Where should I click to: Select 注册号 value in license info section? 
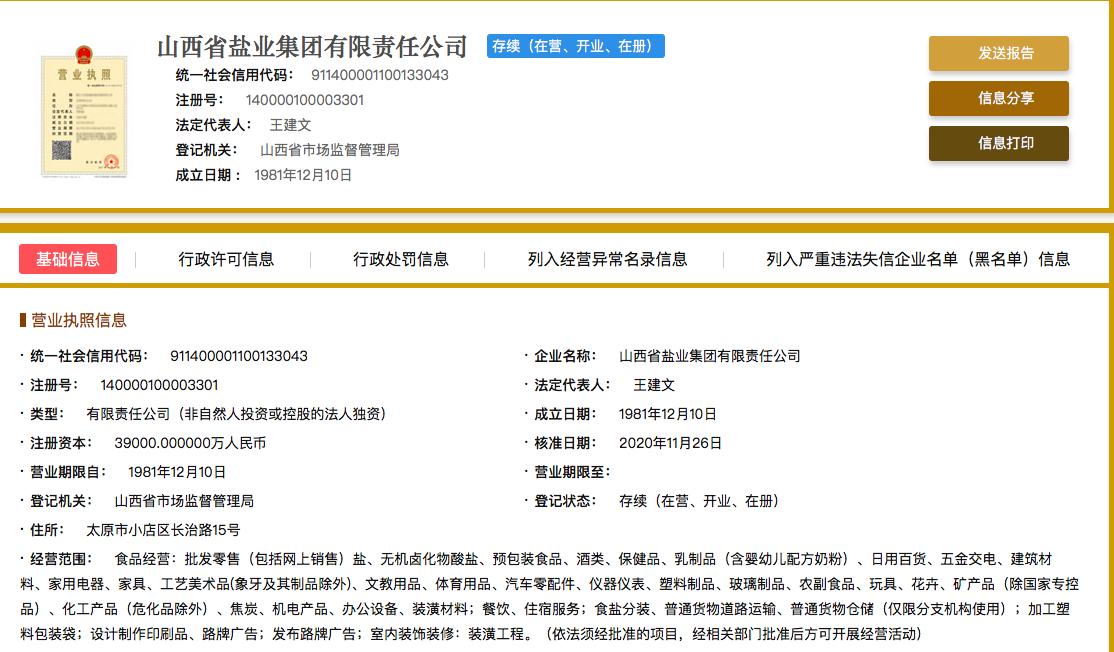click(x=159, y=385)
